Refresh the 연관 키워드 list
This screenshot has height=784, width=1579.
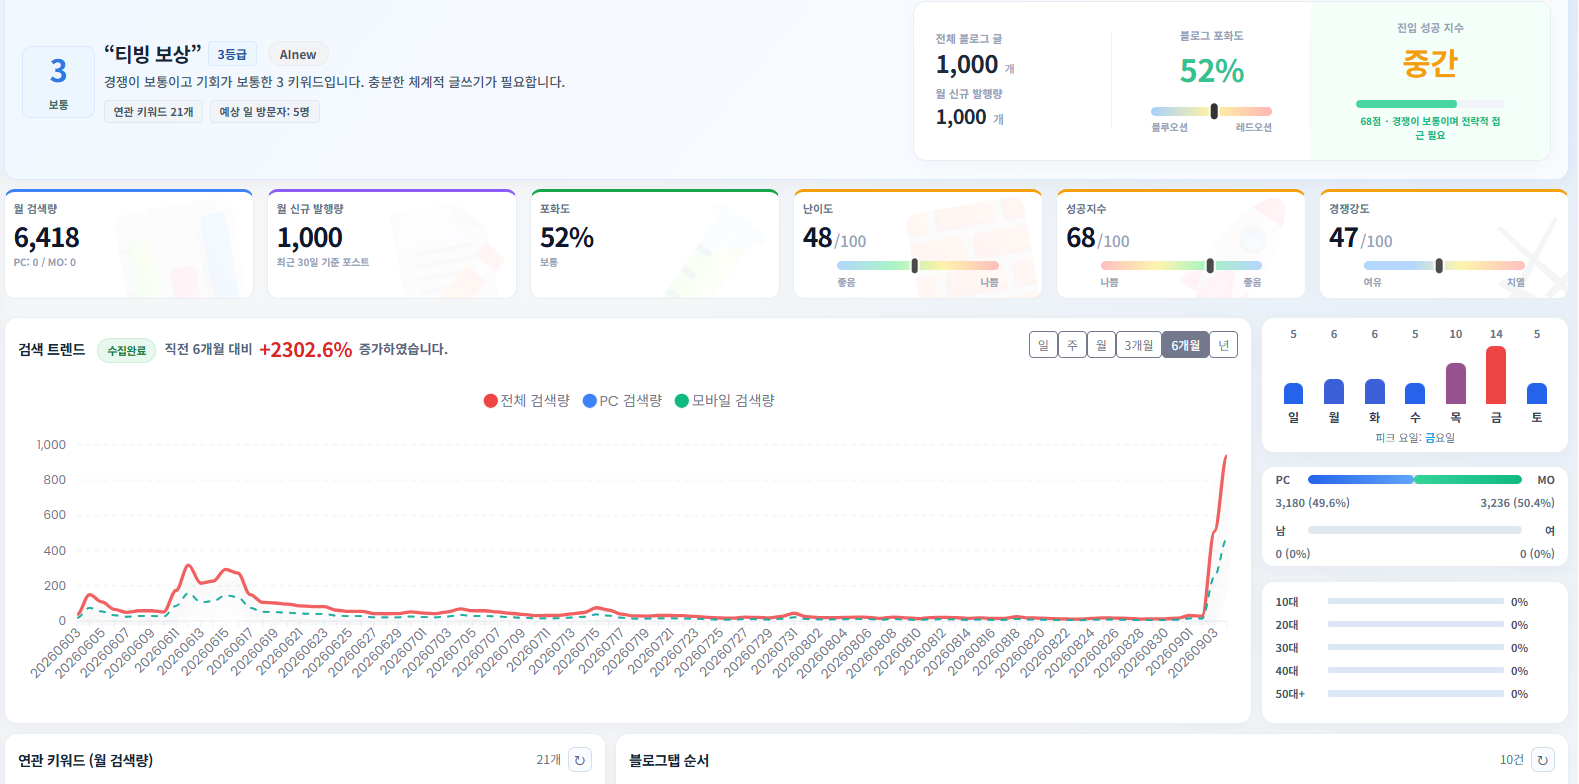(x=580, y=760)
